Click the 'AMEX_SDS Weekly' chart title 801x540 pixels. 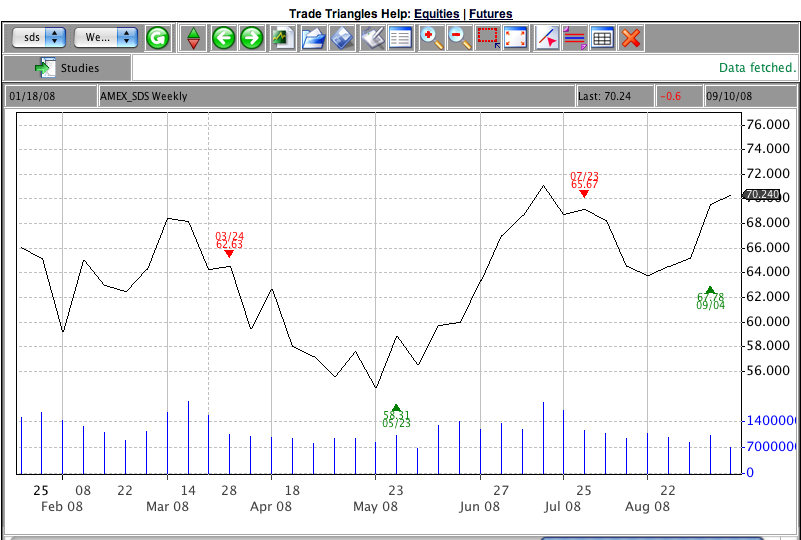[144, 96]
